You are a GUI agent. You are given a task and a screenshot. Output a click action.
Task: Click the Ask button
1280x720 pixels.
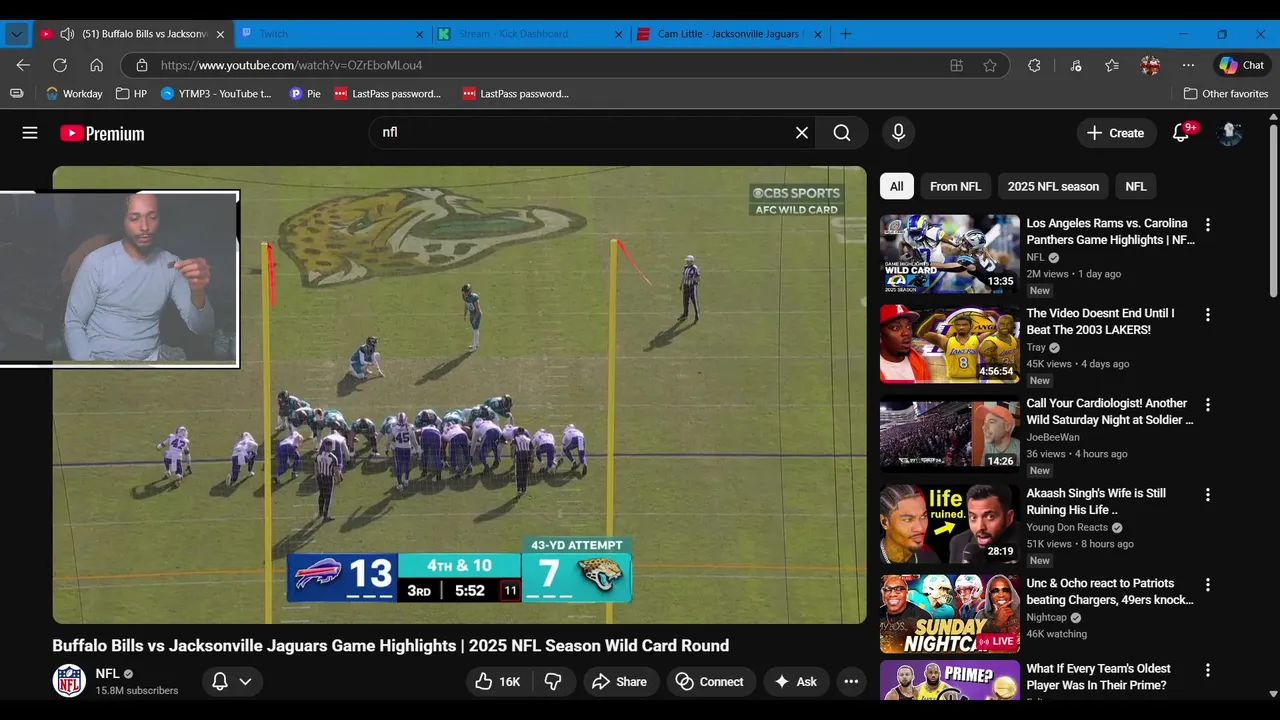(795, 682)
